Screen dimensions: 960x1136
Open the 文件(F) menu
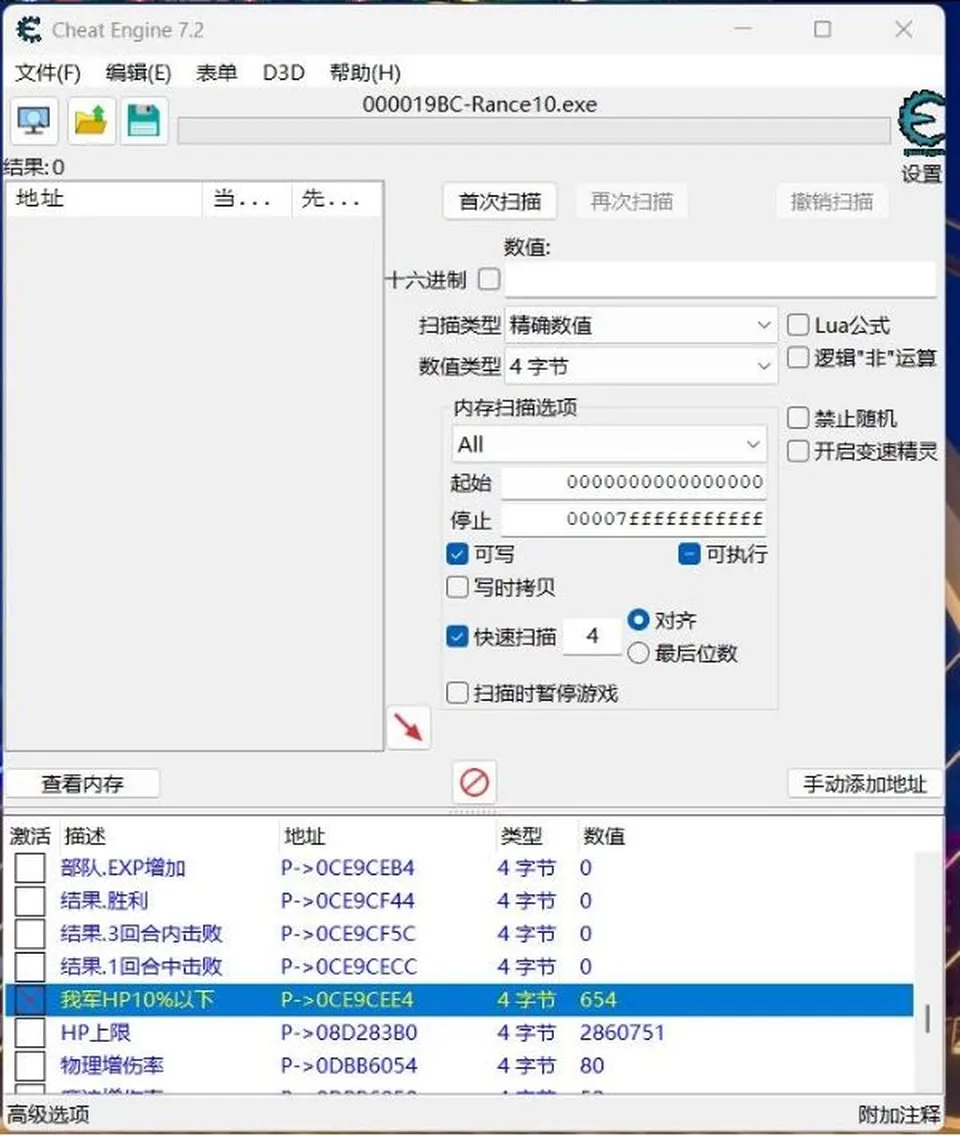click(48, 72)
